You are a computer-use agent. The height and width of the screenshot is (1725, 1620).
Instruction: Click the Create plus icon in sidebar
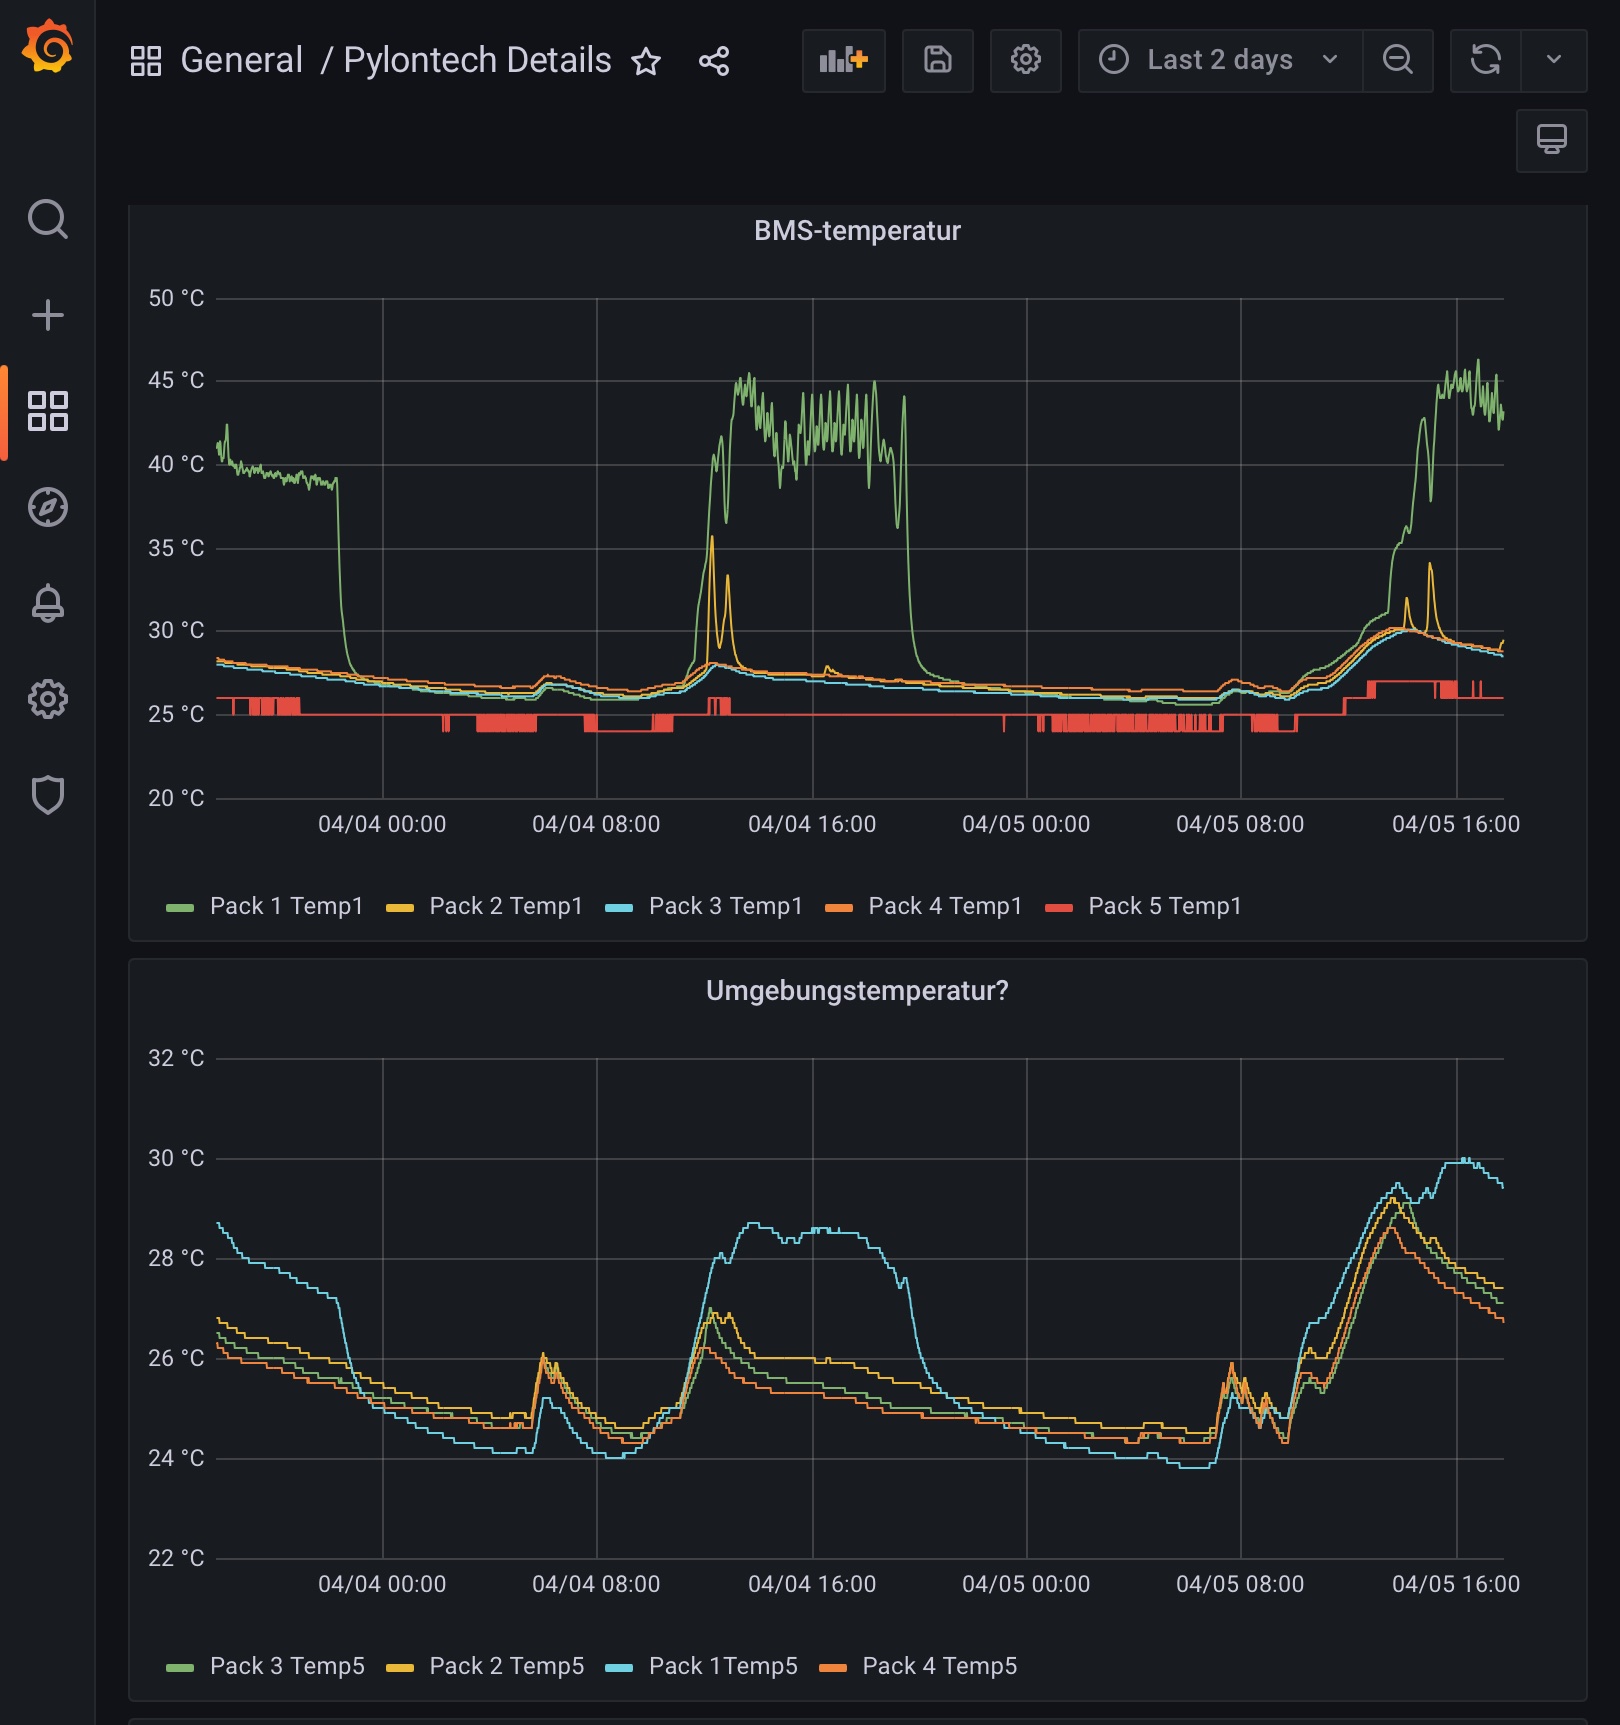pyautogui.click(x=47, y=315)
